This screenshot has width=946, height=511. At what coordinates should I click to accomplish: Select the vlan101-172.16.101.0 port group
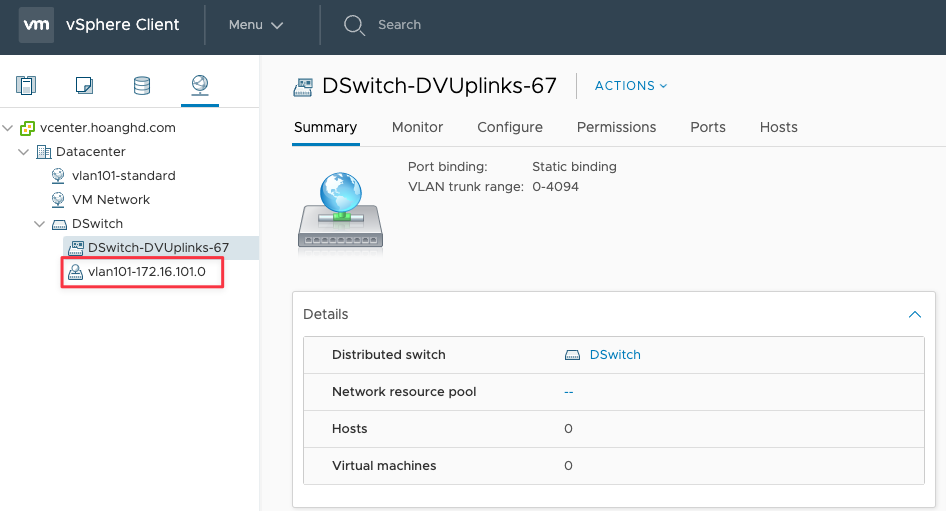tap(147, 271)
